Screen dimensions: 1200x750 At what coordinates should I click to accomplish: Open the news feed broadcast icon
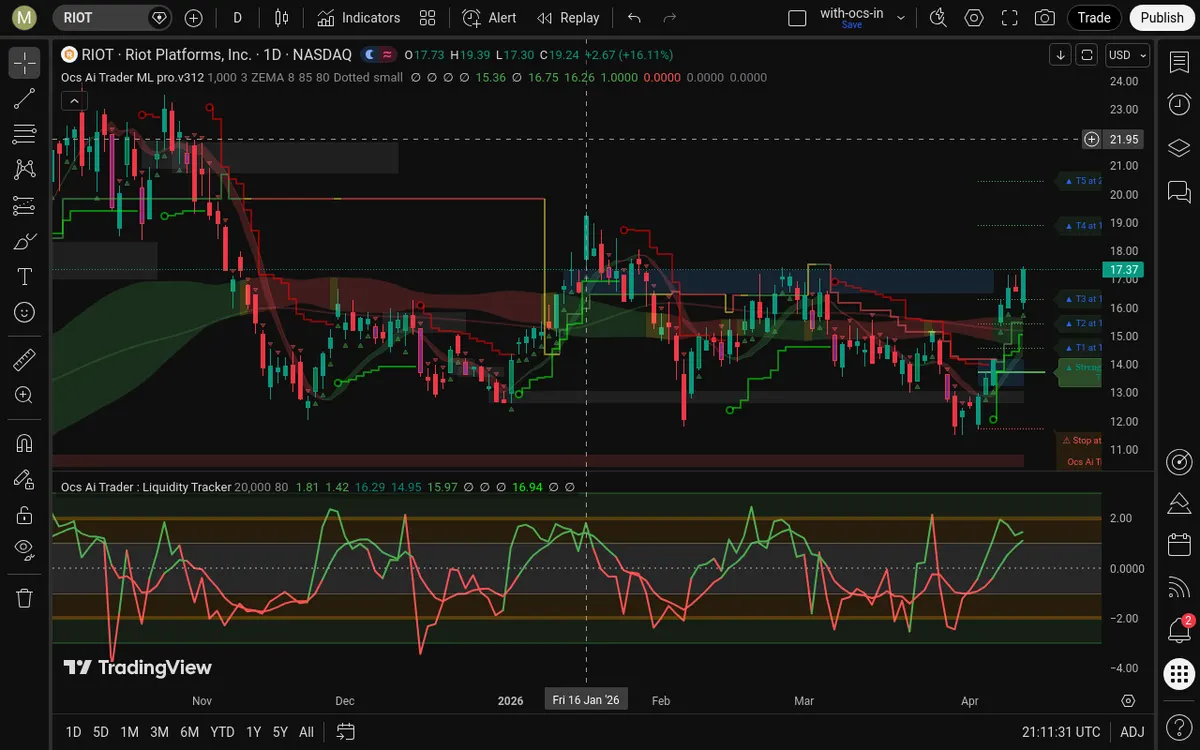[1179, 588]
